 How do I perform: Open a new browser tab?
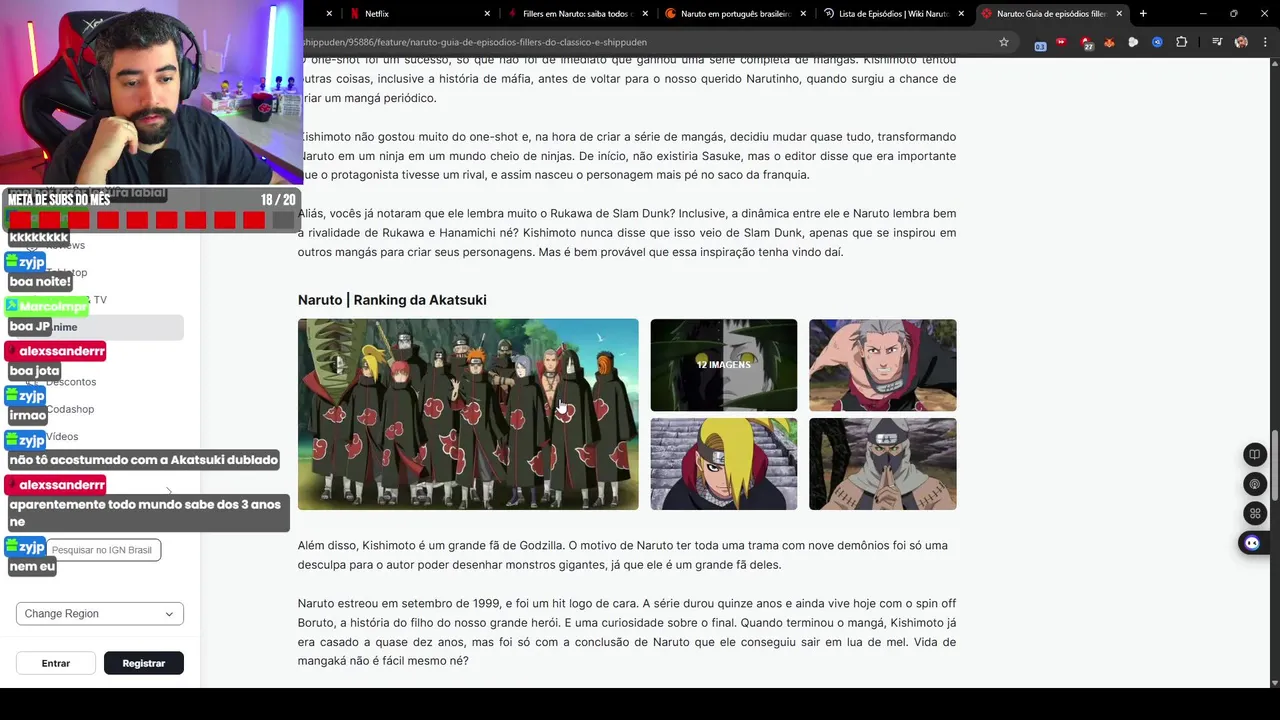click(x=1143, y=13)
